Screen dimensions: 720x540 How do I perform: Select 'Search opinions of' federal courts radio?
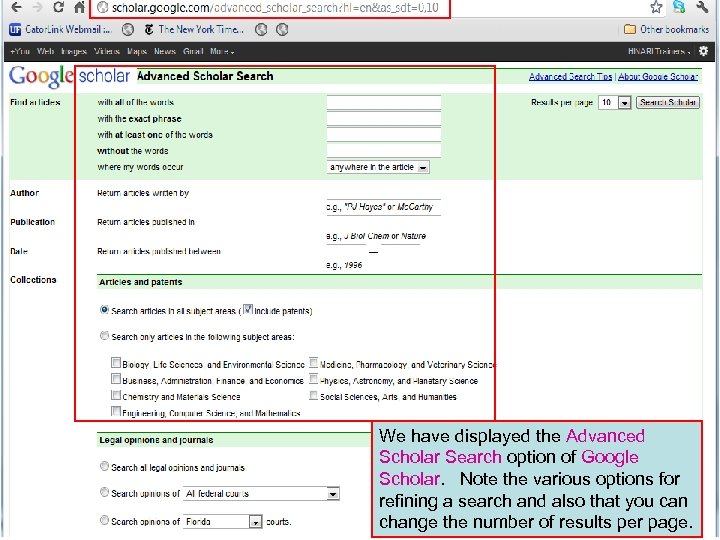click(104, 492)
